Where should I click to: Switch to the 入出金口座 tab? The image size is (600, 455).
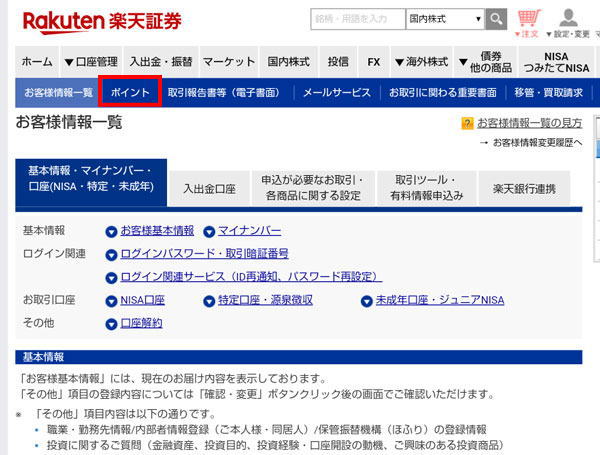pos(208,189)
